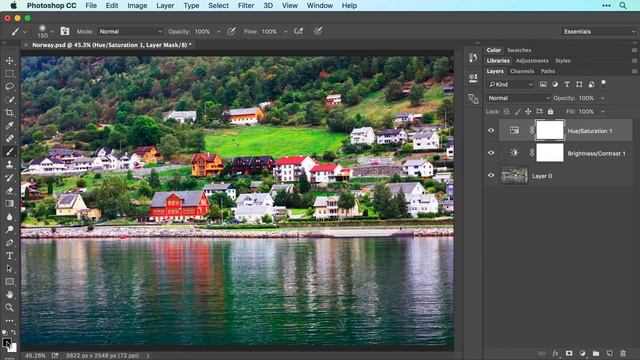640x360 pixels.
Task: Select the Clone Stamp tool
Action: tap(9, 164)
